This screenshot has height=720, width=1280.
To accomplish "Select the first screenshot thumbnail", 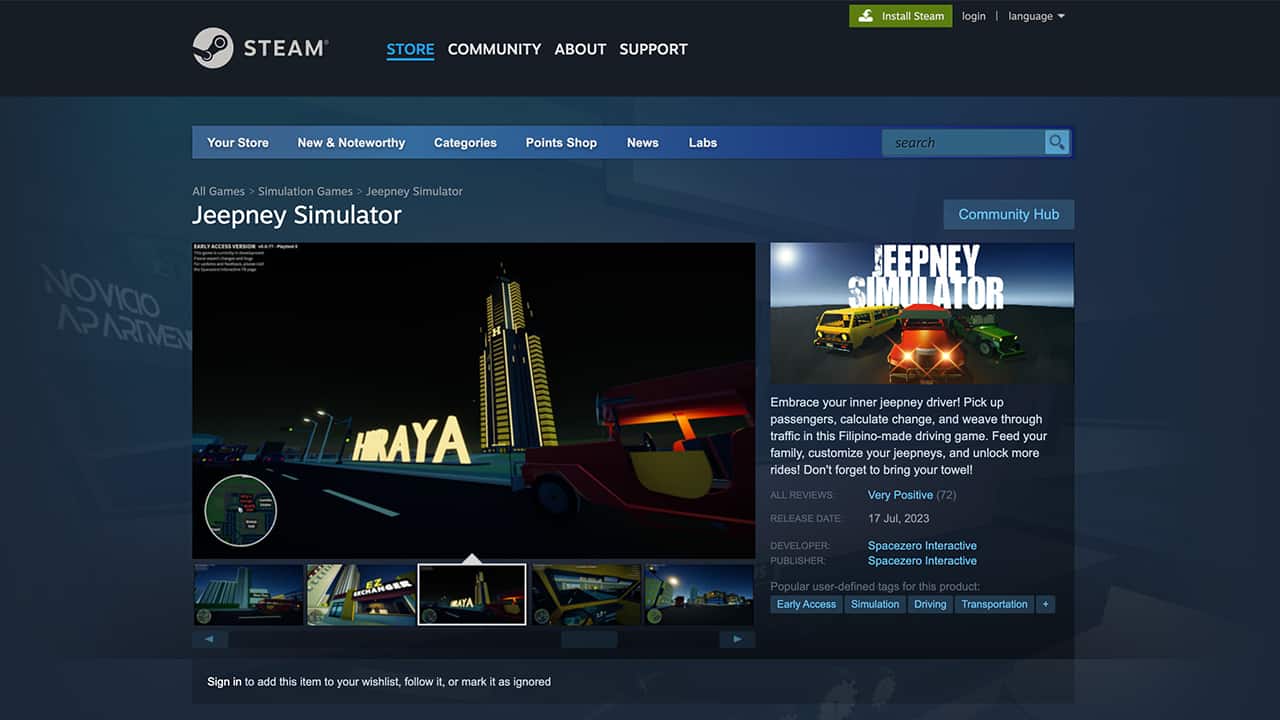I will point(248,595).
